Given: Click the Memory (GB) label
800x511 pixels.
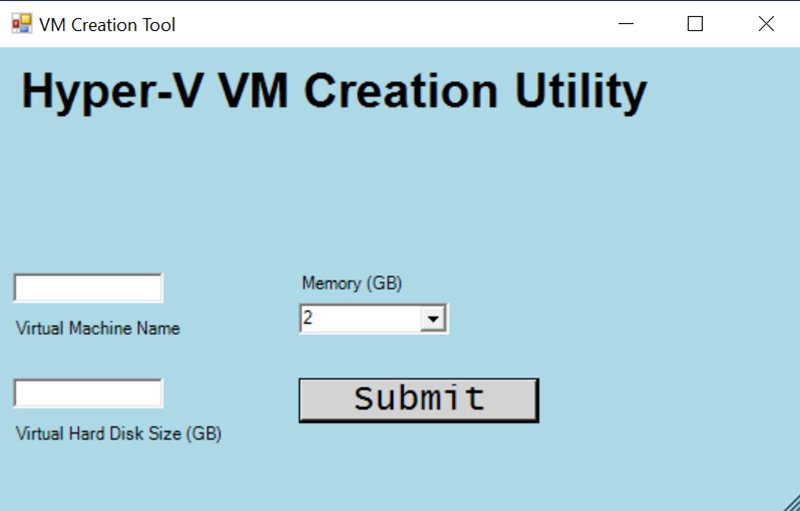Looking at the screenshot, I should point(351,283).
